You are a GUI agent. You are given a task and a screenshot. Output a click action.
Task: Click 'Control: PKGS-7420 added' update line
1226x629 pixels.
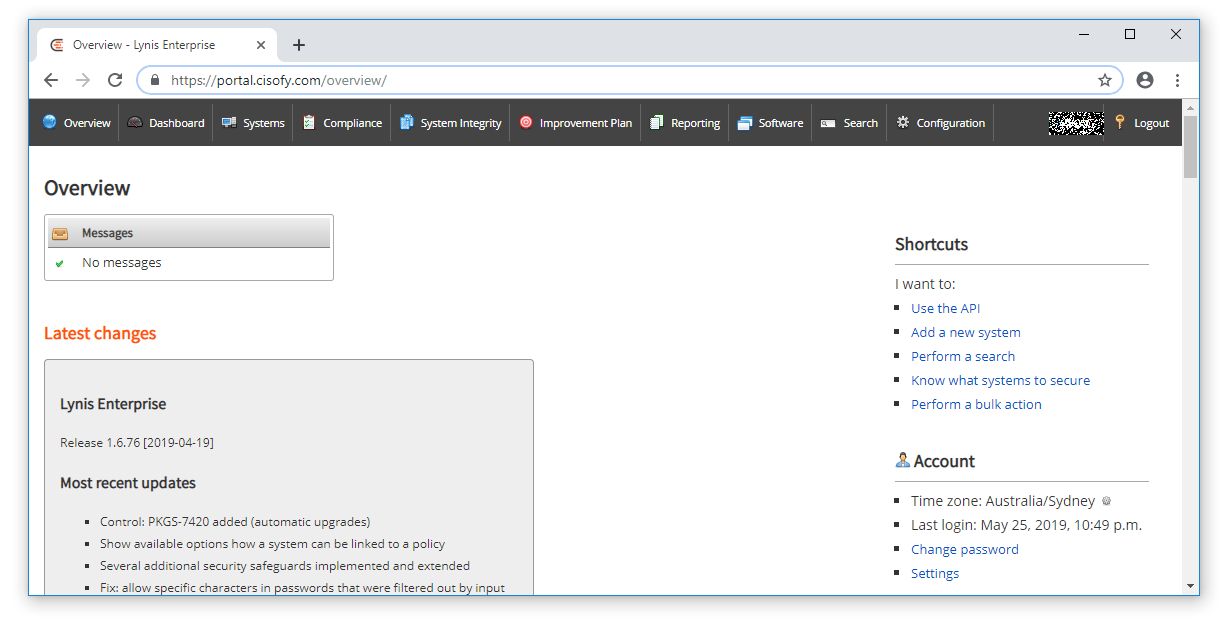tap(235, 521)
